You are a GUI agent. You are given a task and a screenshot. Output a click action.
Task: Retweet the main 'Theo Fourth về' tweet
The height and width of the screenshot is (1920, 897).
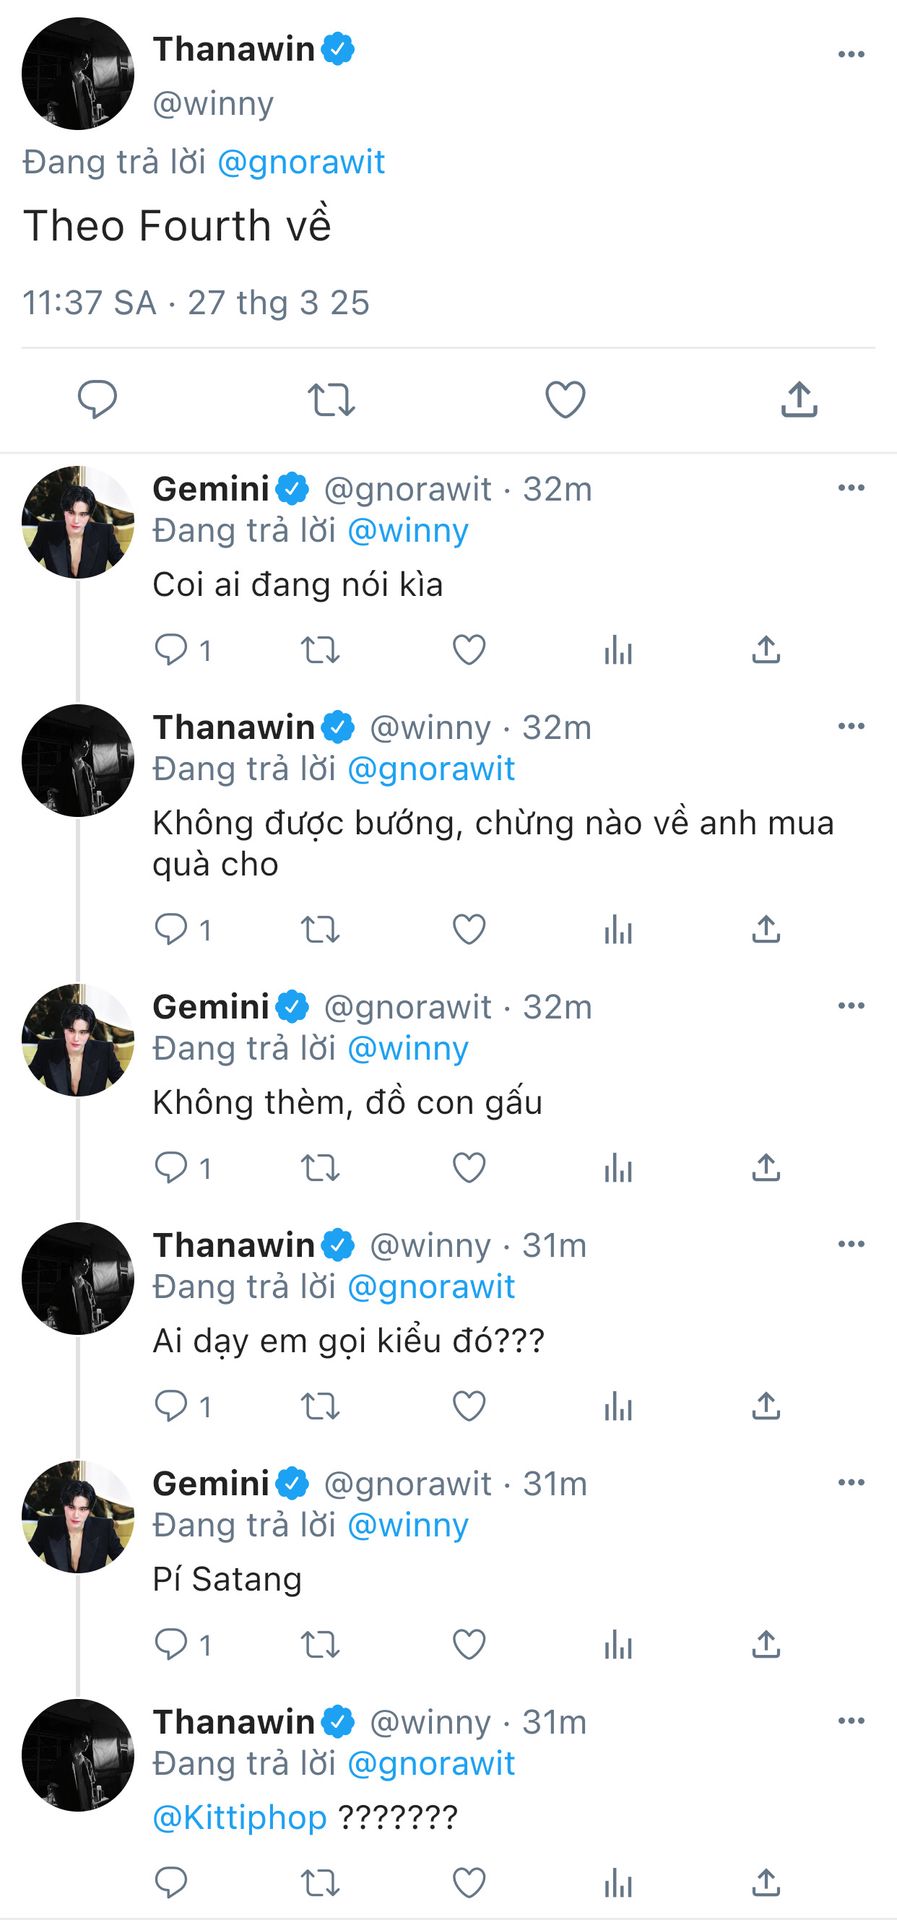point(331,400)
